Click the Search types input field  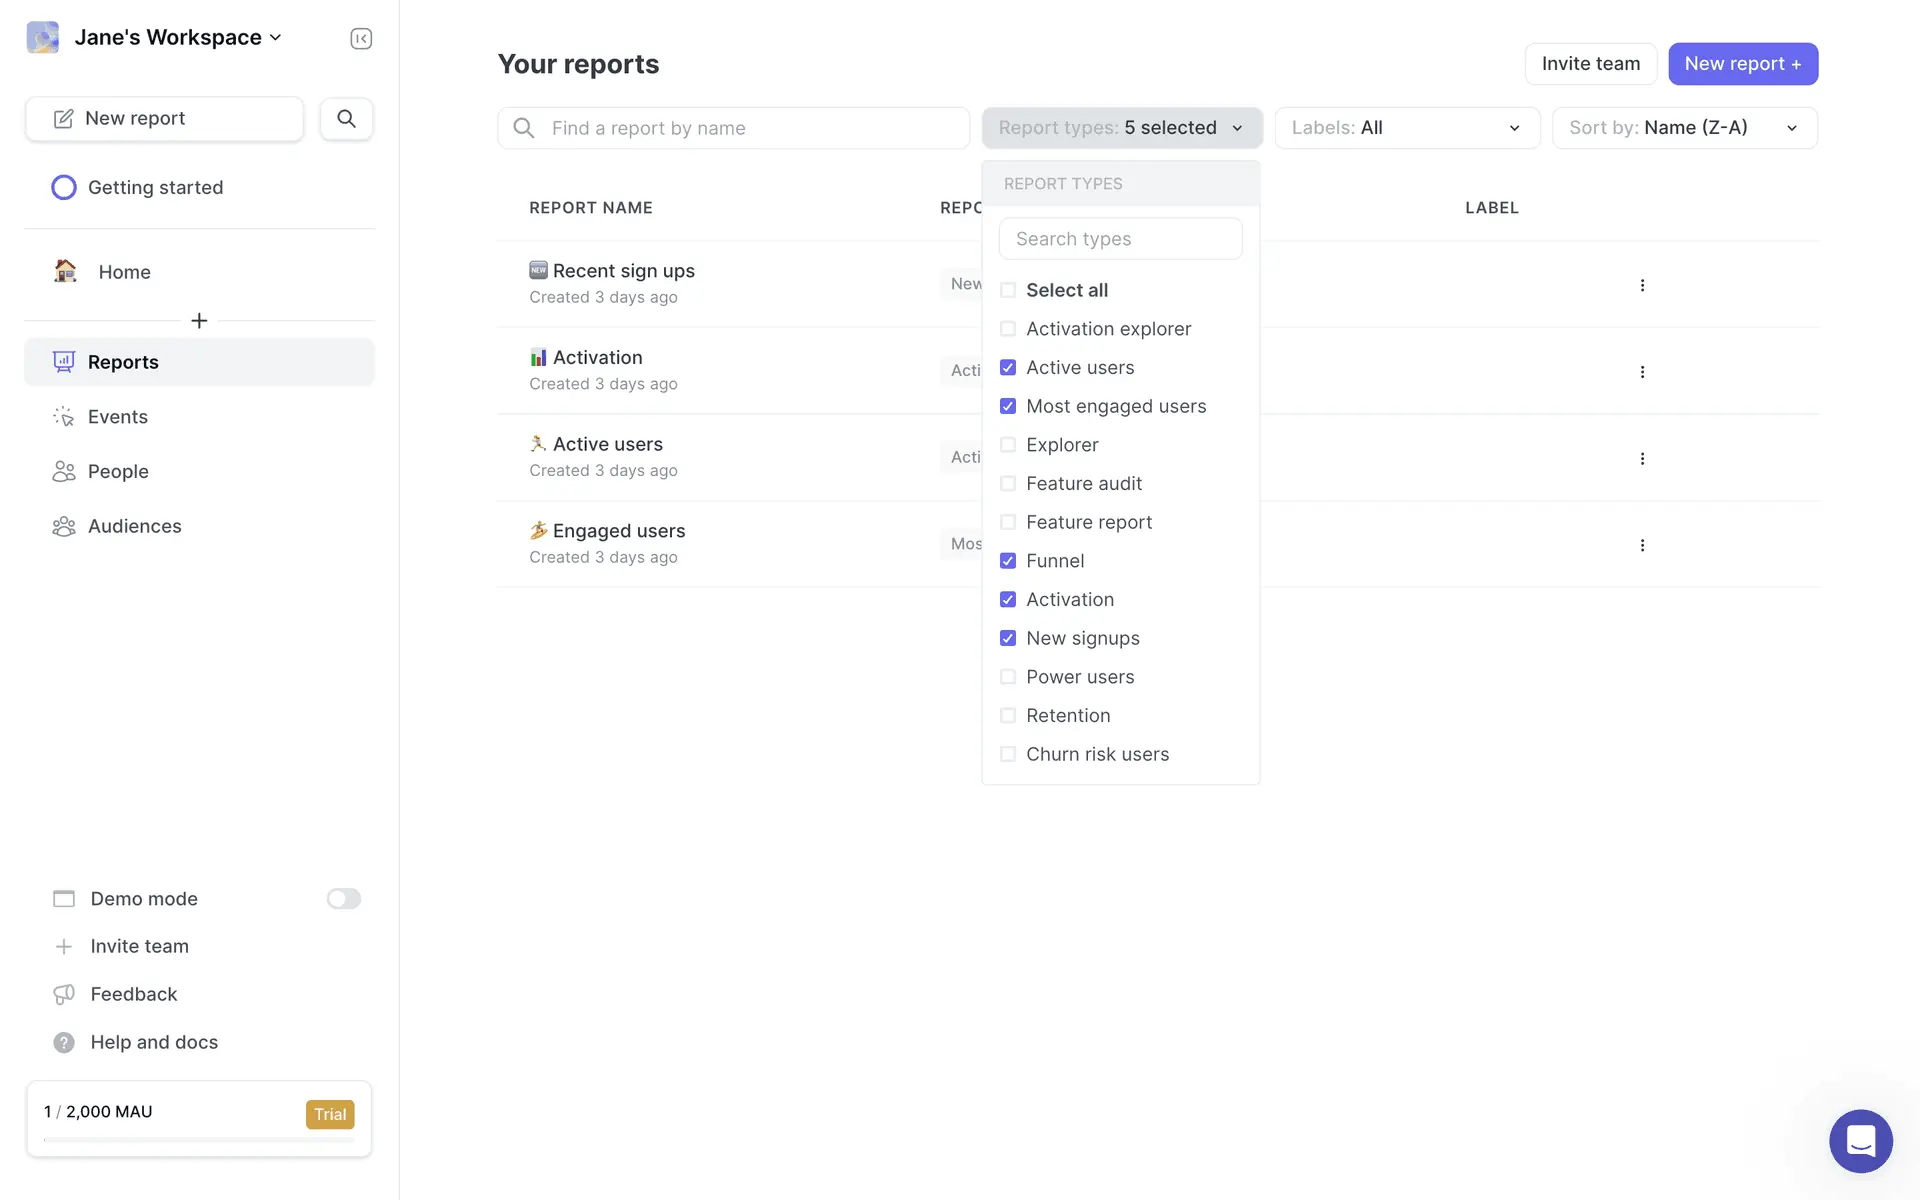click(x=1120, y=239)
